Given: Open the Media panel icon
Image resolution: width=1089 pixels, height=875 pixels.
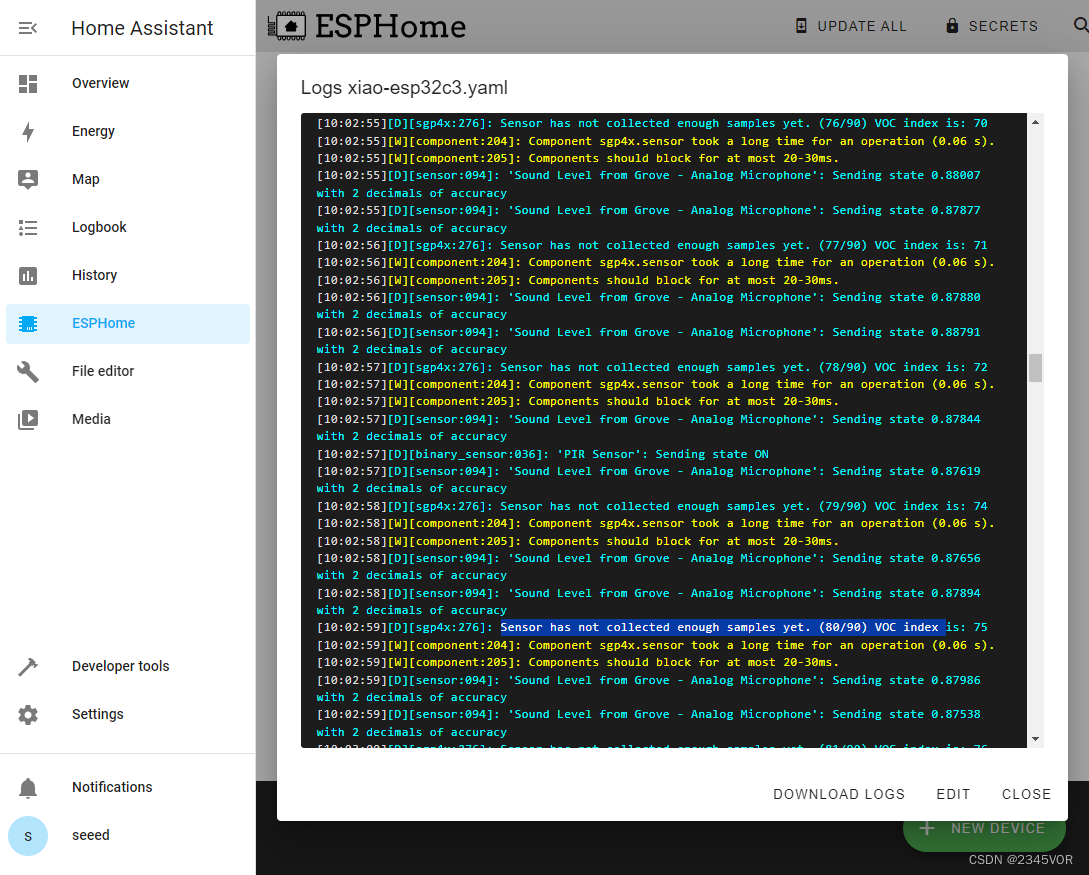Looking at the screenshot, I should 28,419.
